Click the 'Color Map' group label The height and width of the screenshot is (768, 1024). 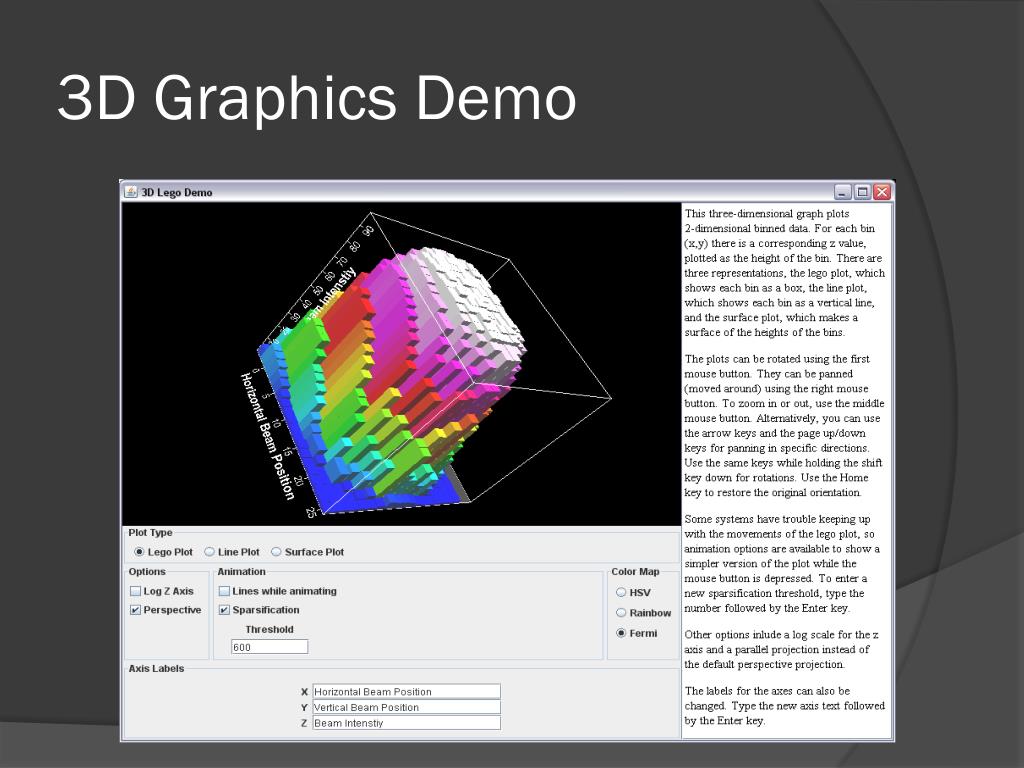[635, 571]
